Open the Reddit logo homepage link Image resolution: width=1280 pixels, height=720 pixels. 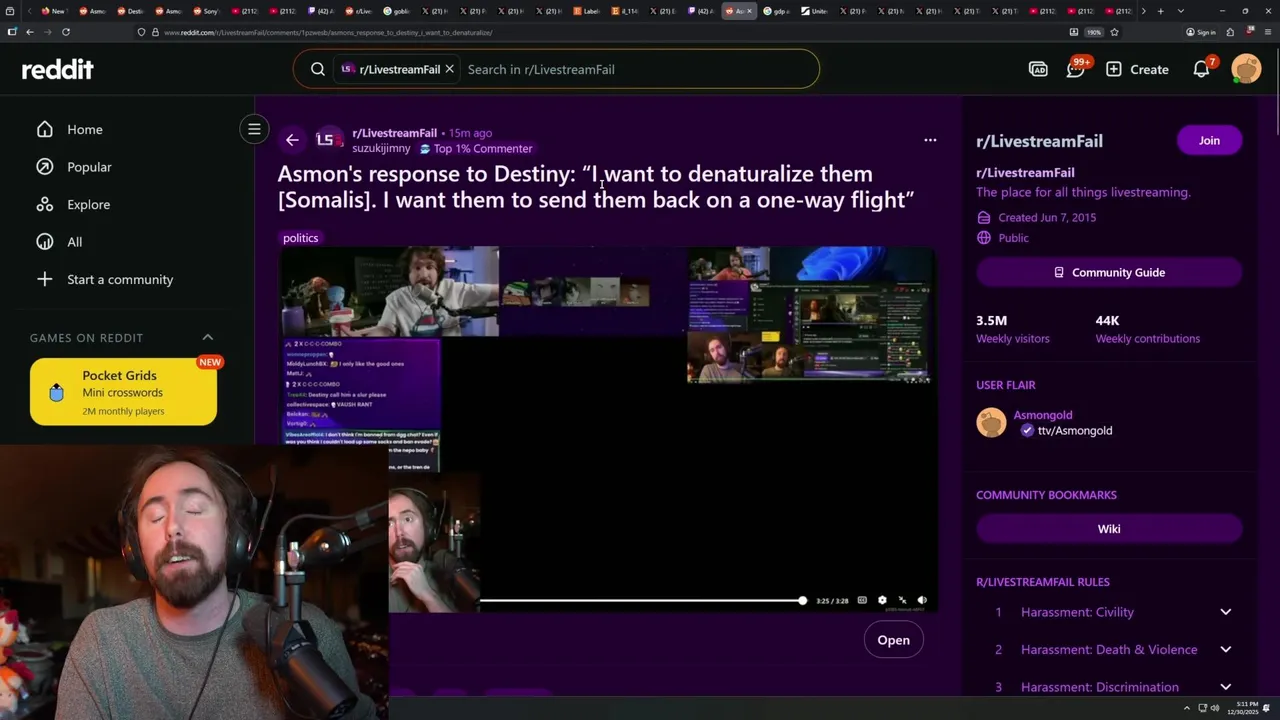click(x=58, y=69)
